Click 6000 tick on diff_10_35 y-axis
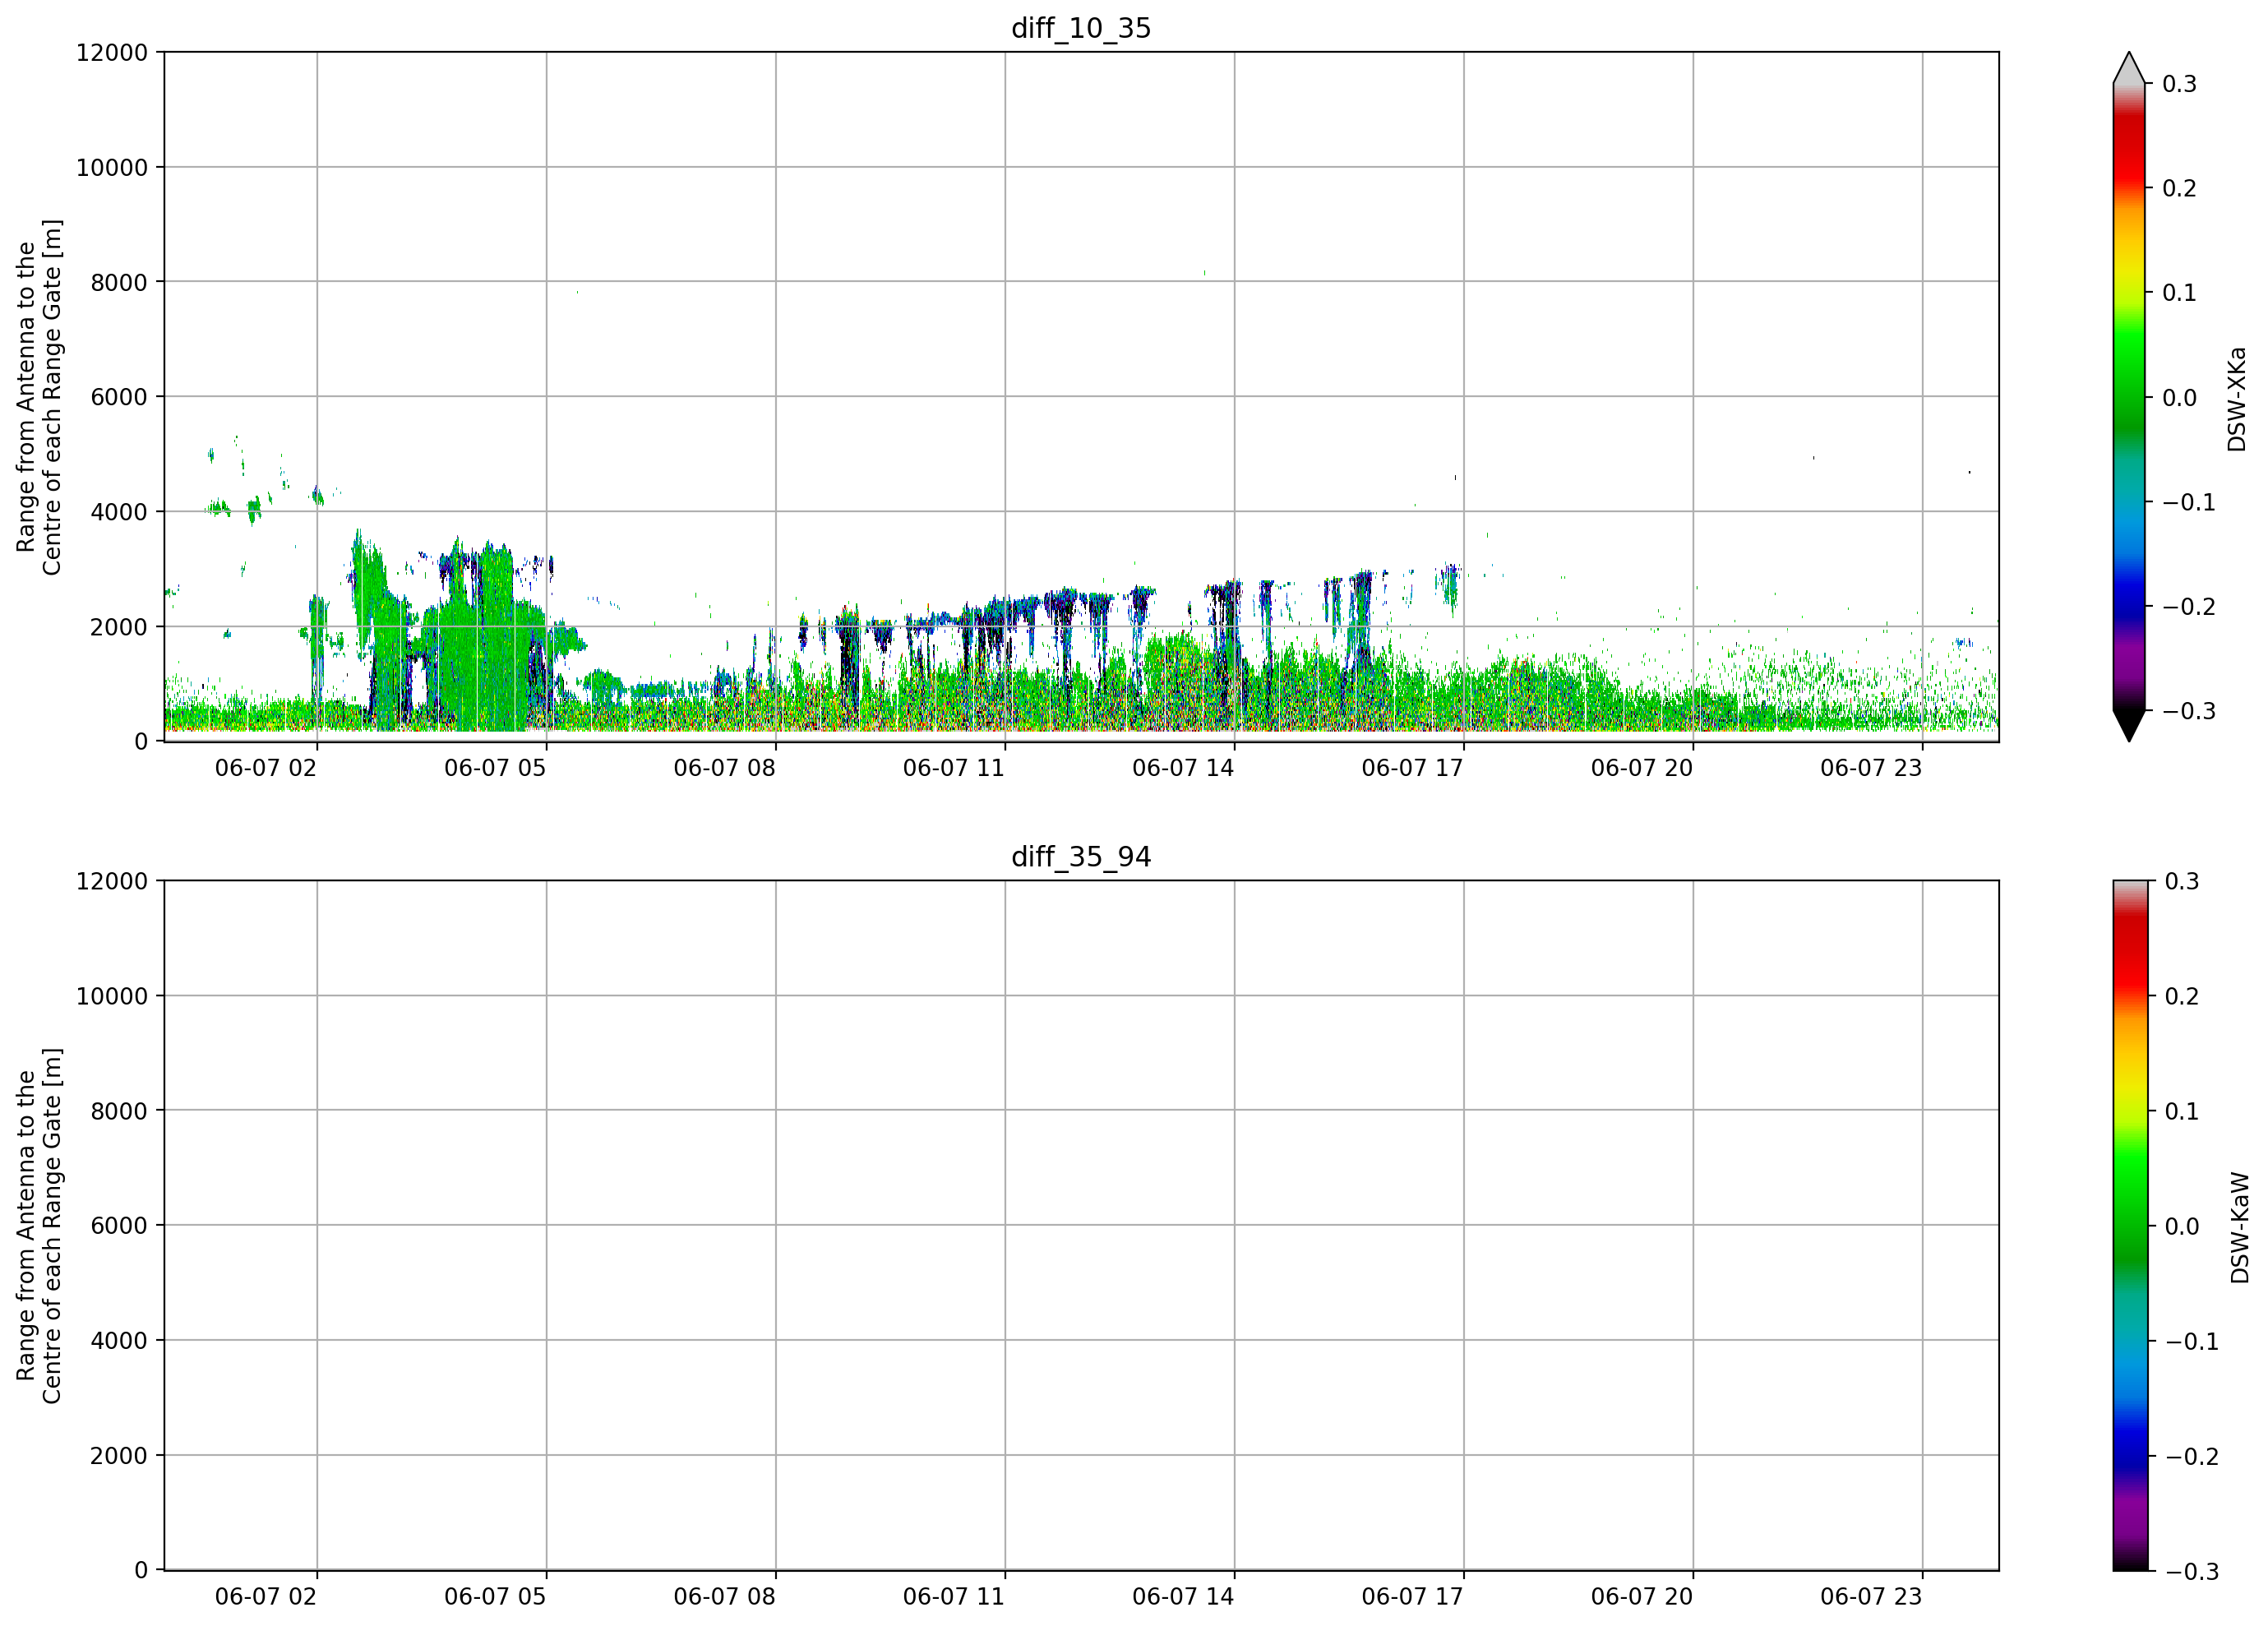The image size is (2268, 1626). click(x=119, y=397)
